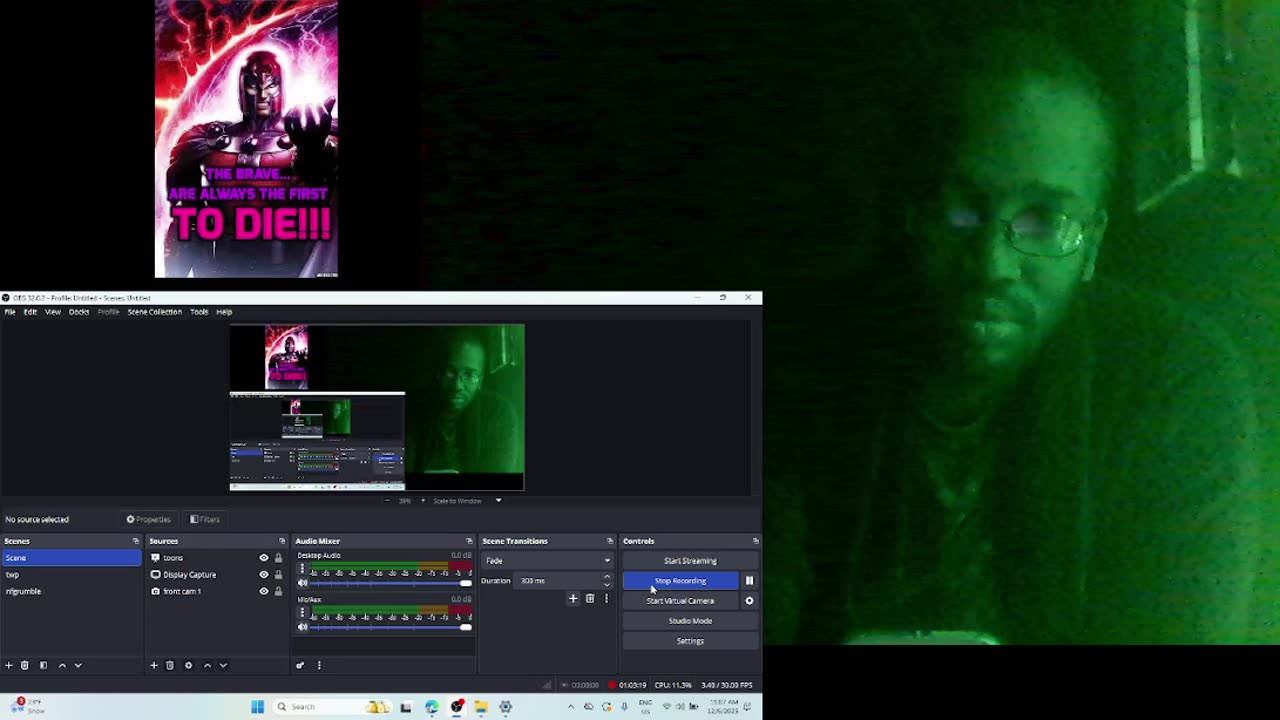The image size is (1280, 720).
Task: Open source Filters button
Action: [x=205, y=520]
